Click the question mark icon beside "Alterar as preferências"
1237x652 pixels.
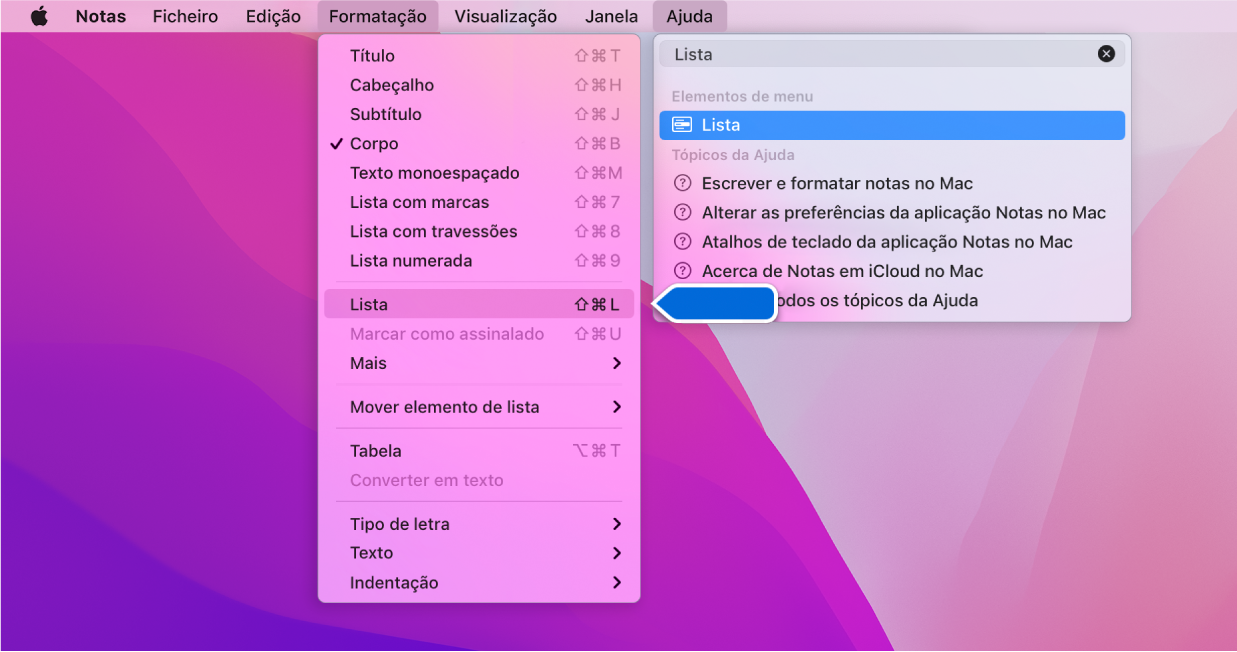coord(683,212)
